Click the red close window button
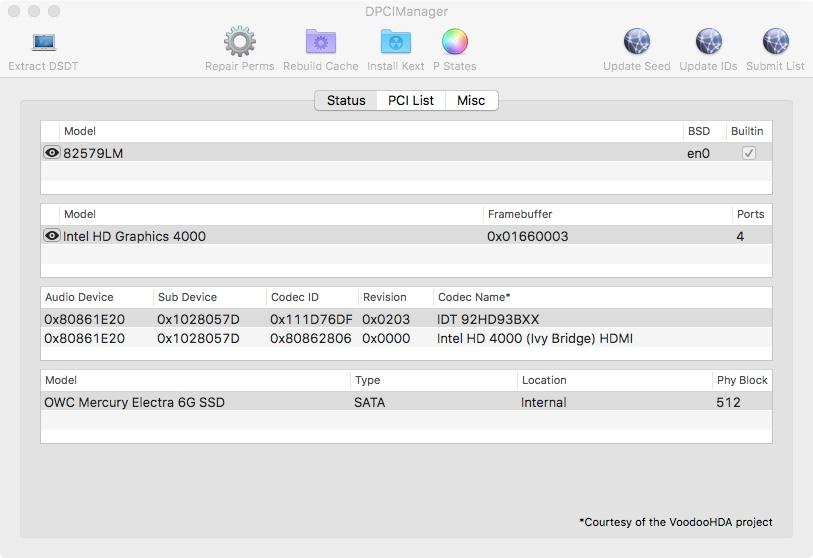The height and width of the screenshot is (558, 813). [x=14, y=11]
